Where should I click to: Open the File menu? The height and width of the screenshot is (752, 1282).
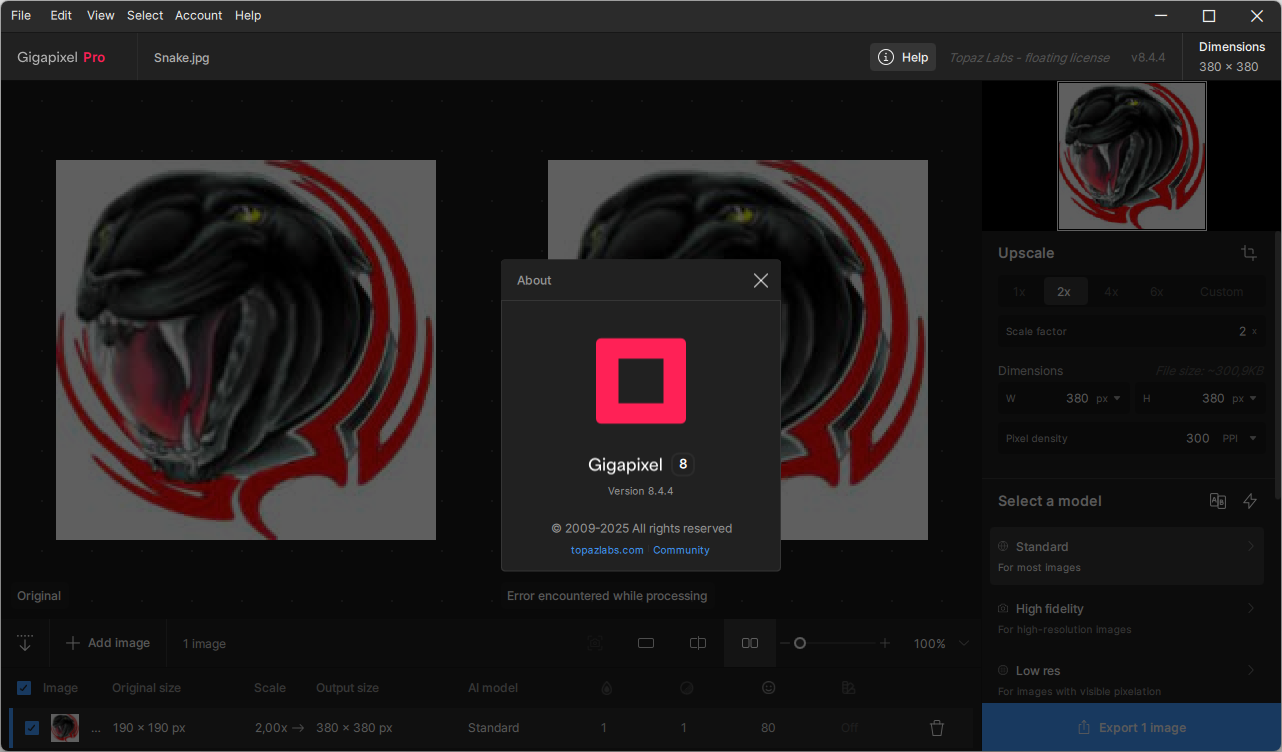click(21, 15)
